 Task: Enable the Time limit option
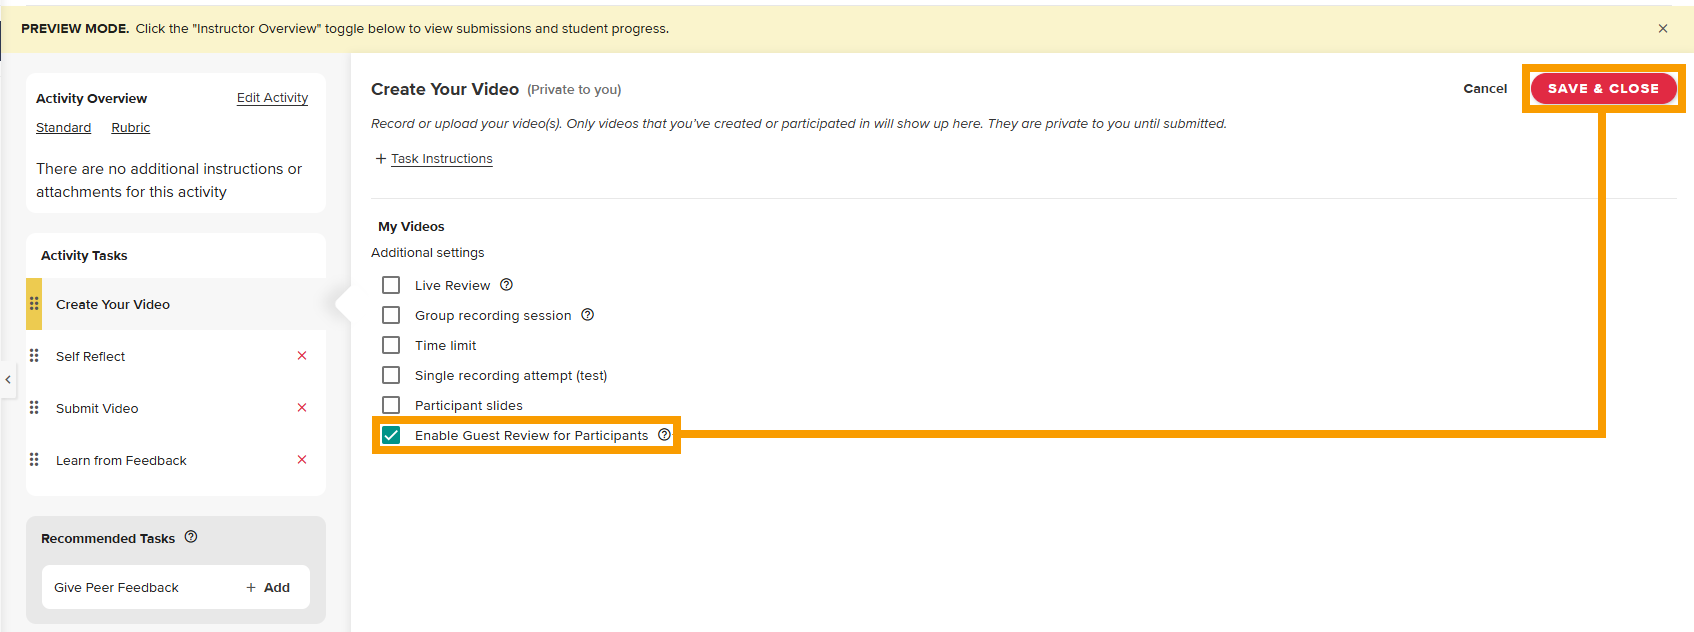pos(390,344)
